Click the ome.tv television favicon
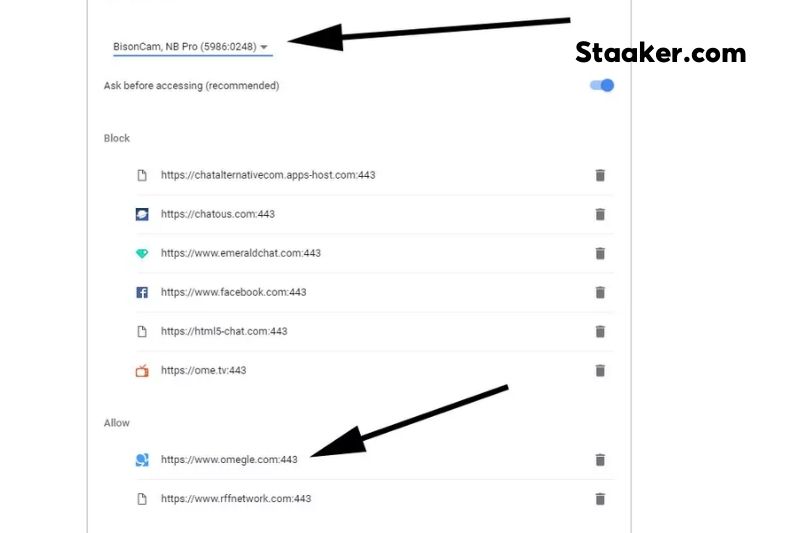The image size is (800, 533). point(142,371)
